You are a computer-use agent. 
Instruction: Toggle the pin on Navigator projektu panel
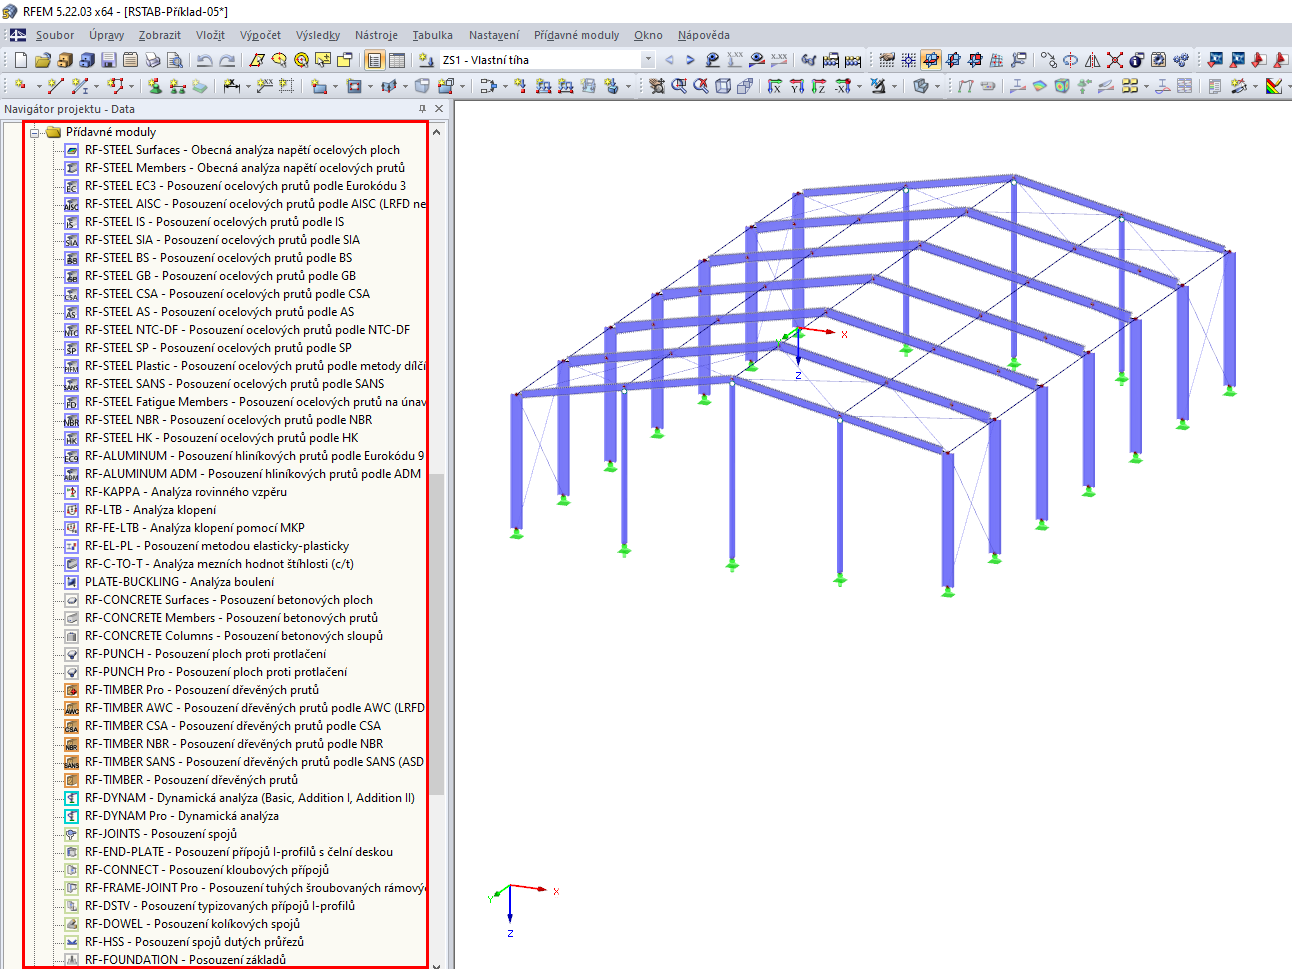pyautogui.click(x=422, y=109)
